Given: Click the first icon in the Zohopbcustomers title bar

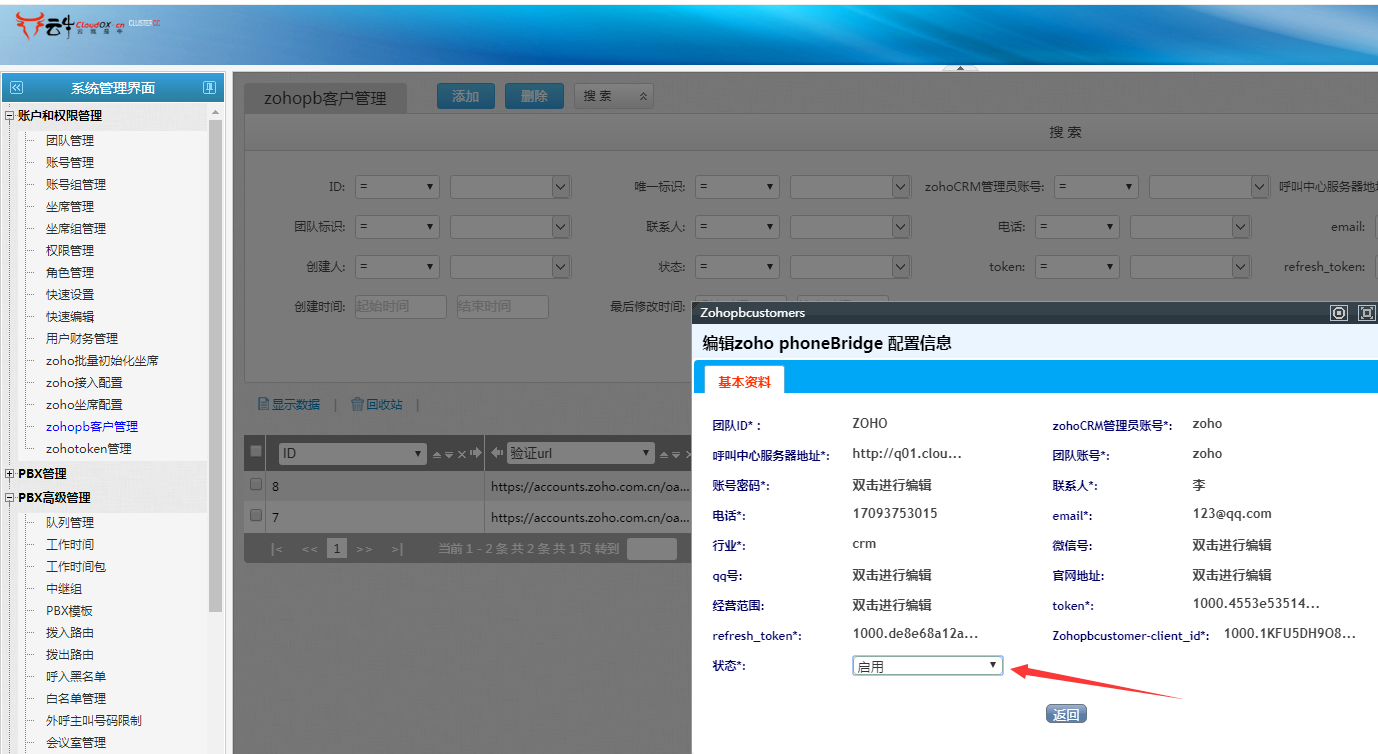Looking at the screenshot, I should pos(1339,313).
